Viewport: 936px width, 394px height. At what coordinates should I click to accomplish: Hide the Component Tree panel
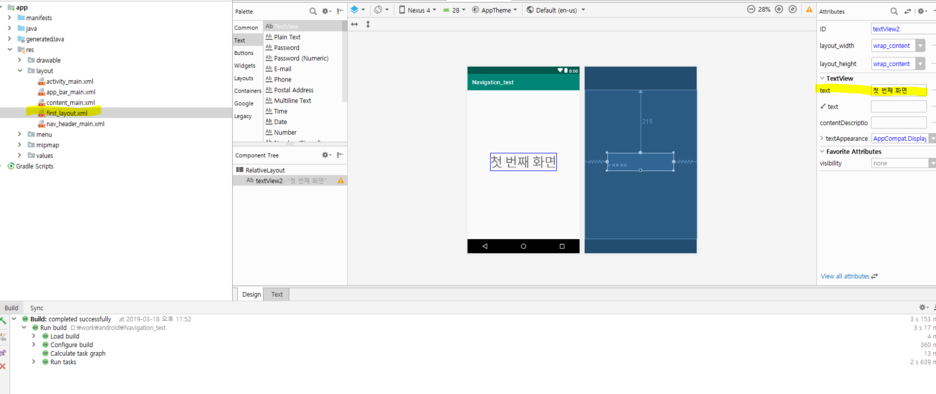coord(340,155)
